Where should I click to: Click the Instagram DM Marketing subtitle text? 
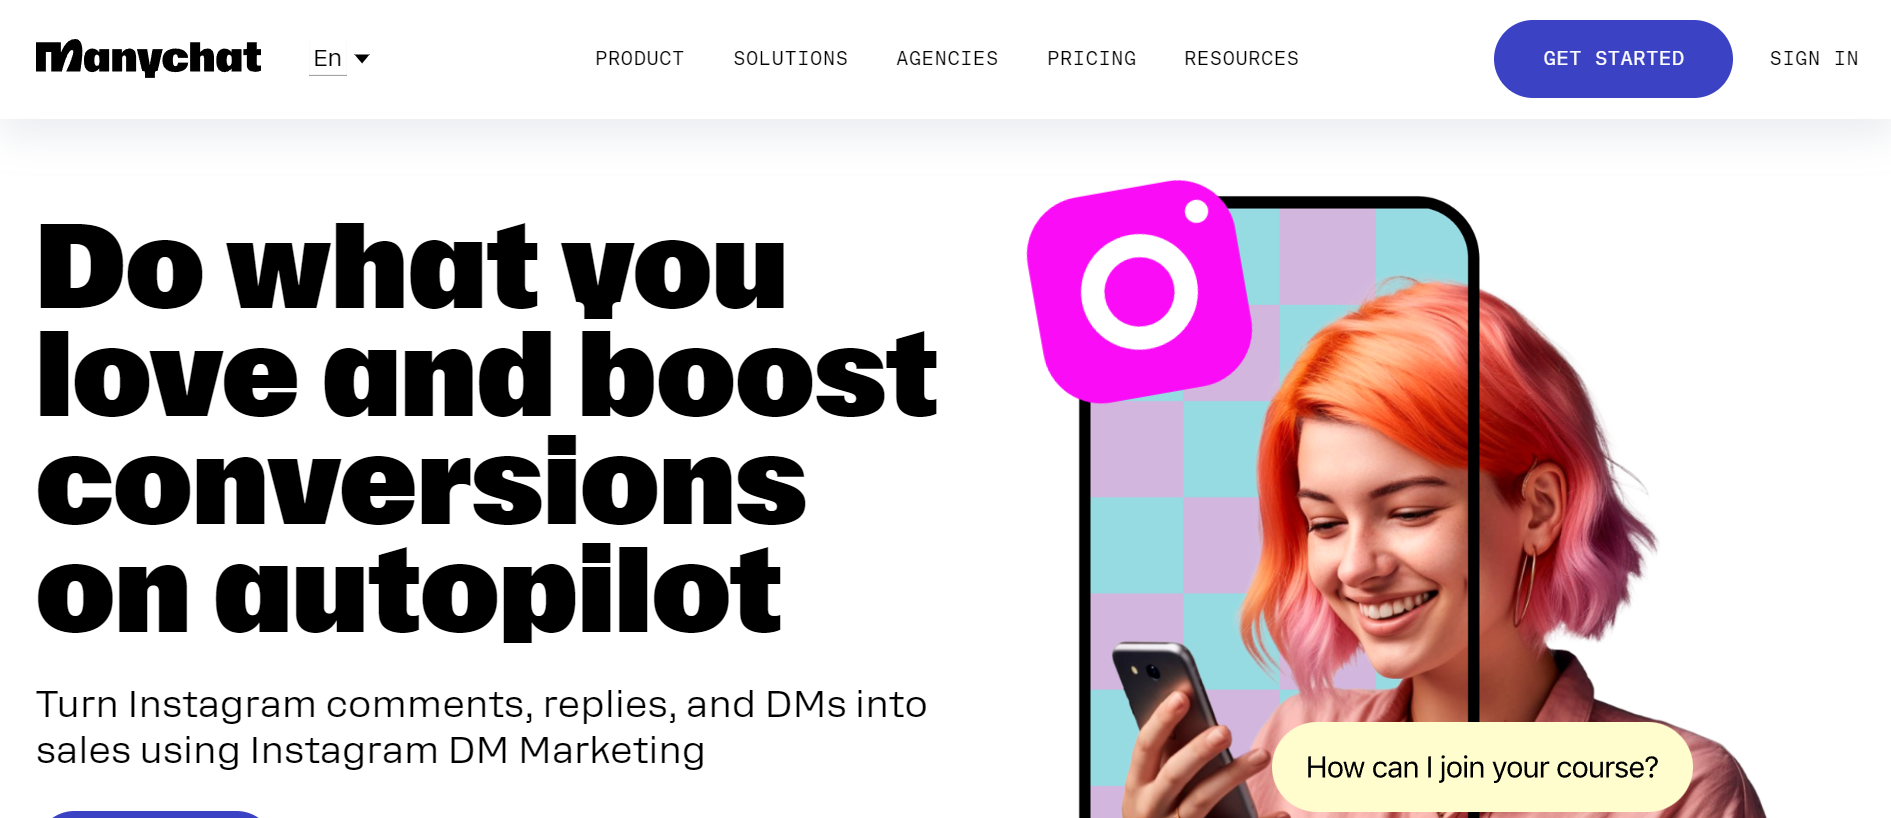(x=481, y=727)
